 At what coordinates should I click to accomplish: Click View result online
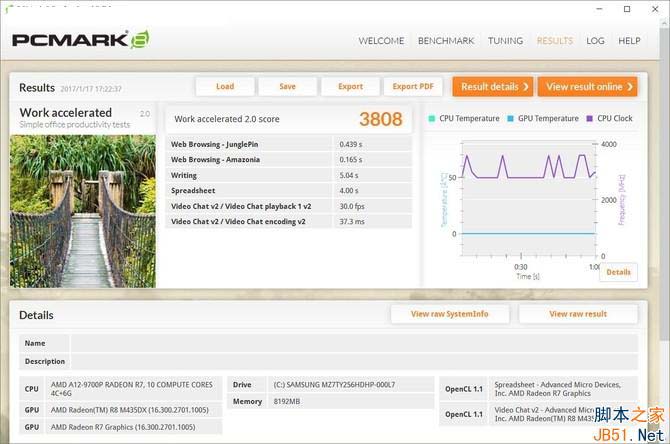(588, 87)
